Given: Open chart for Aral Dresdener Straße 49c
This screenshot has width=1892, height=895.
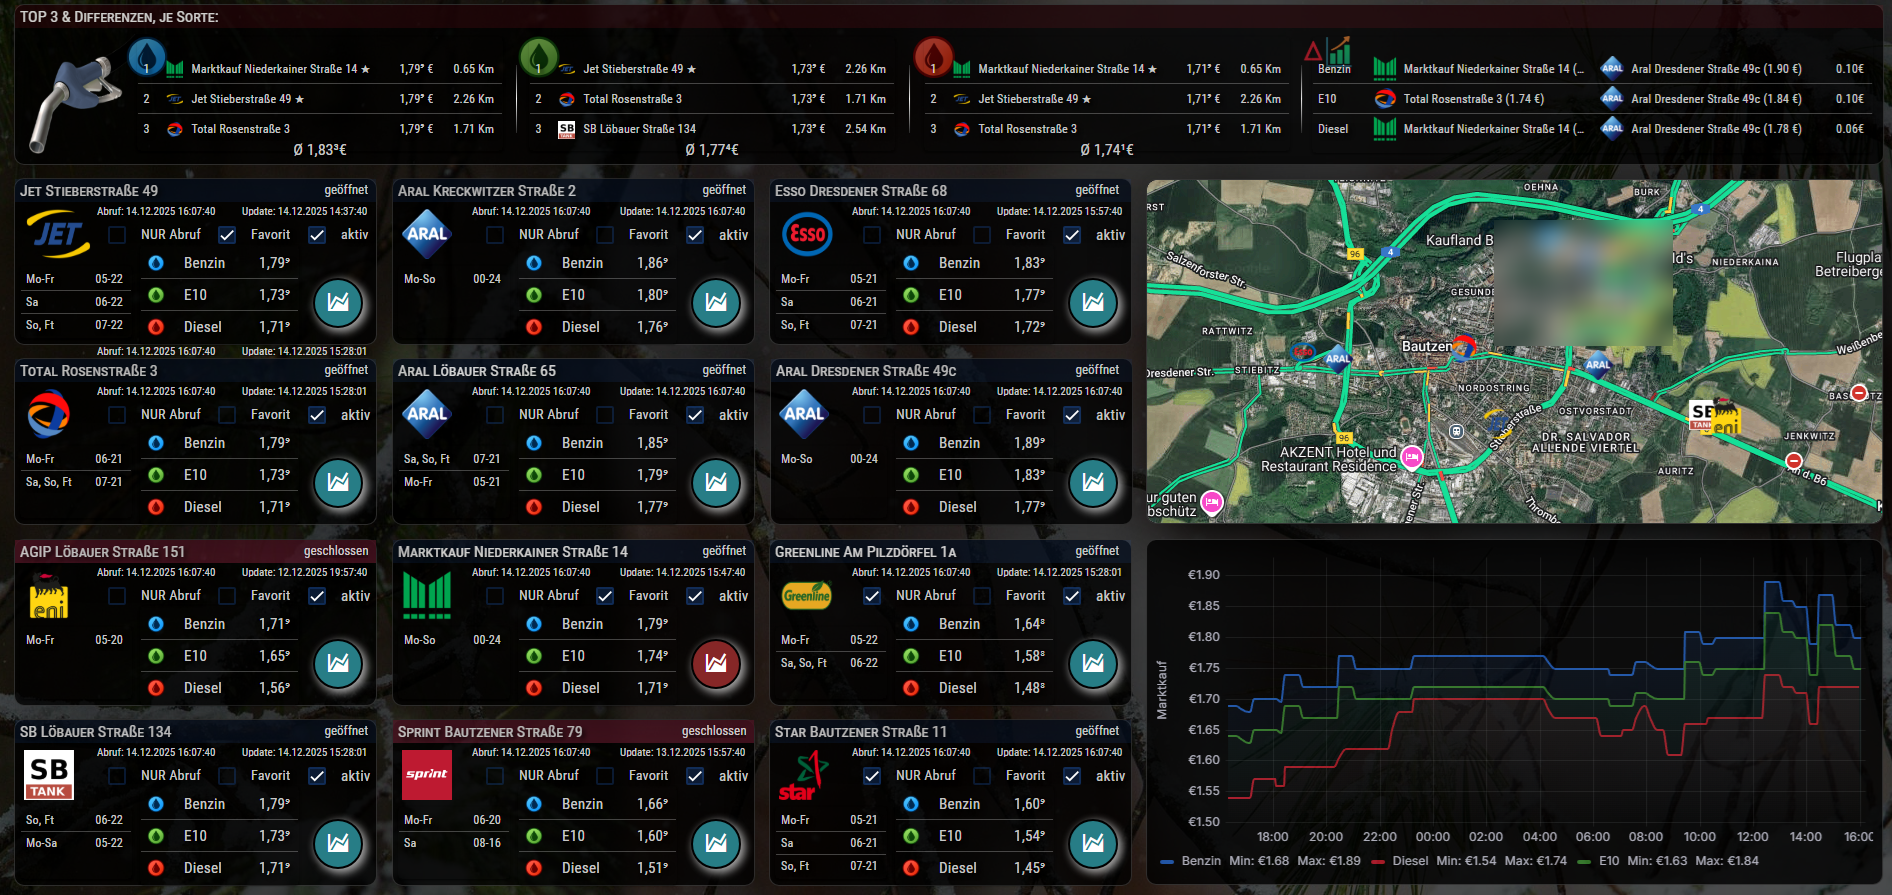Looking at the screenshot, I should click(1093, 482).
